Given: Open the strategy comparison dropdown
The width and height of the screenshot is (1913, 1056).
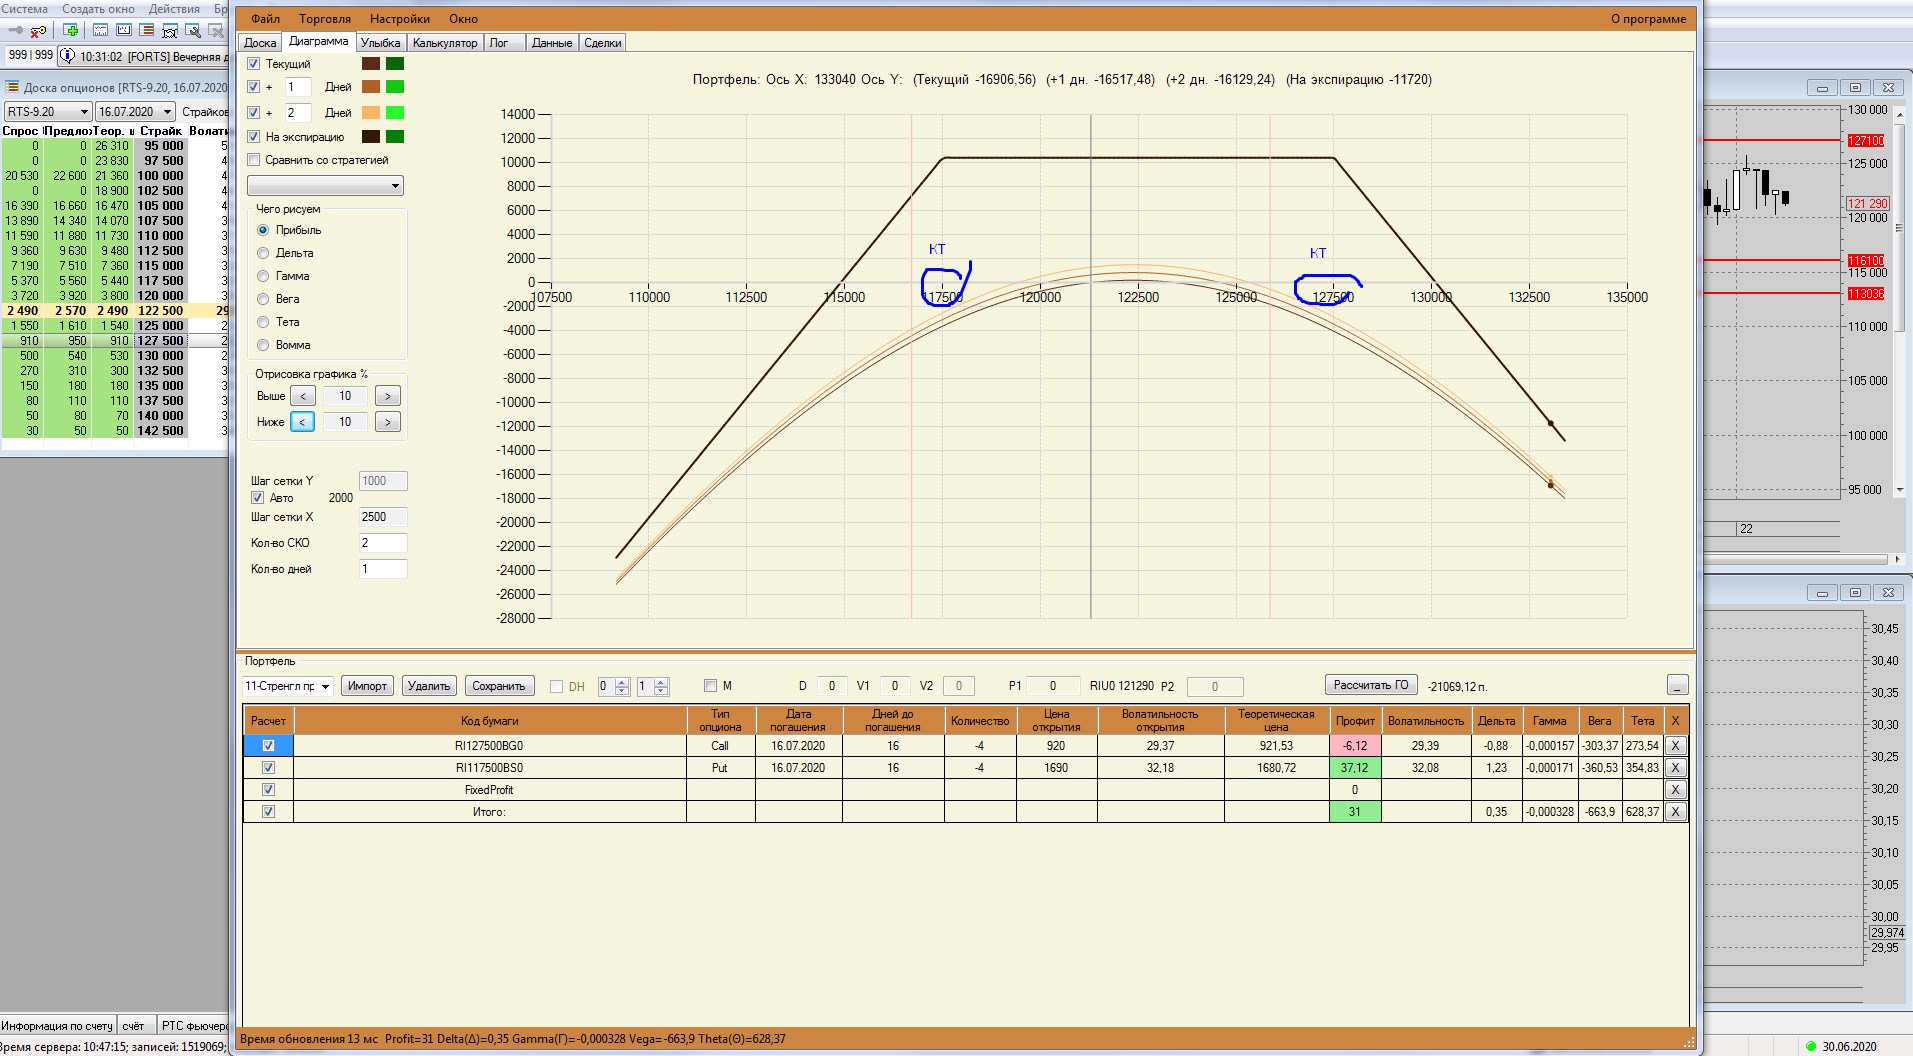Looking at the screenshot, I should (325, 186).
